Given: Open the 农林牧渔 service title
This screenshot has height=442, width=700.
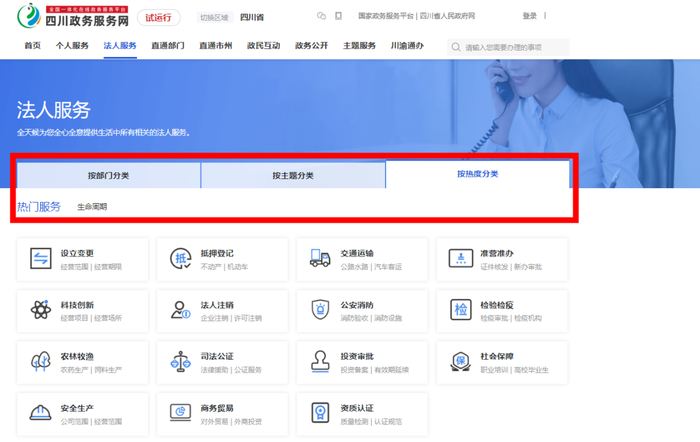Looking at the screenshot, I should point(77,356).
